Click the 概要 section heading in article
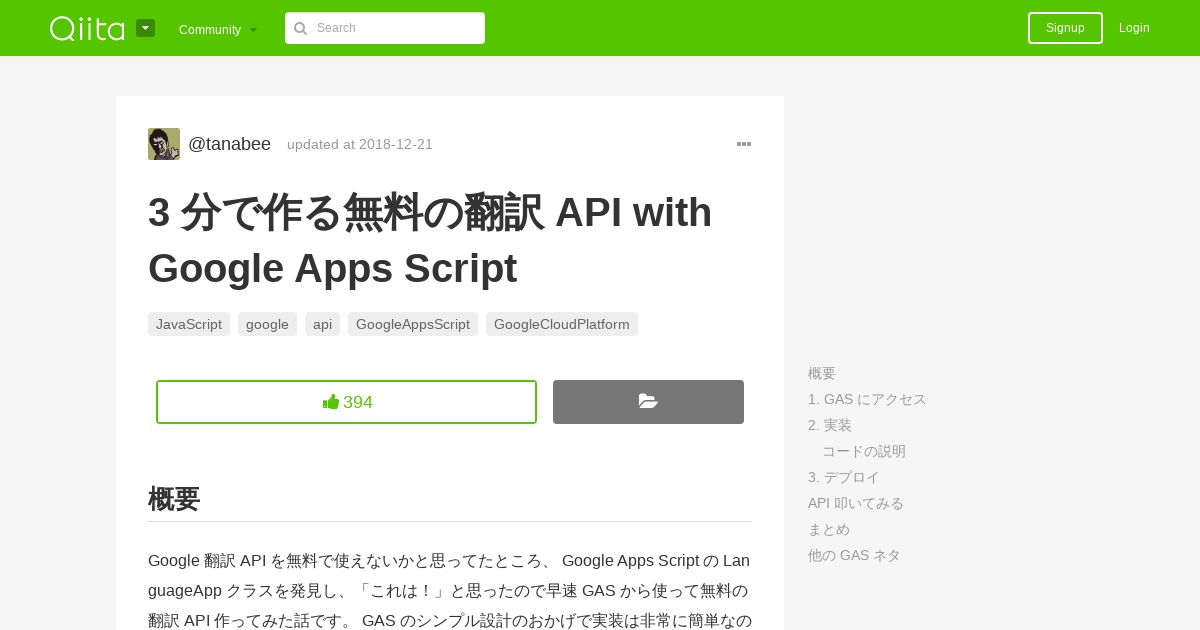Viewport: 1200px width, 630px height. tap(174, 499)
